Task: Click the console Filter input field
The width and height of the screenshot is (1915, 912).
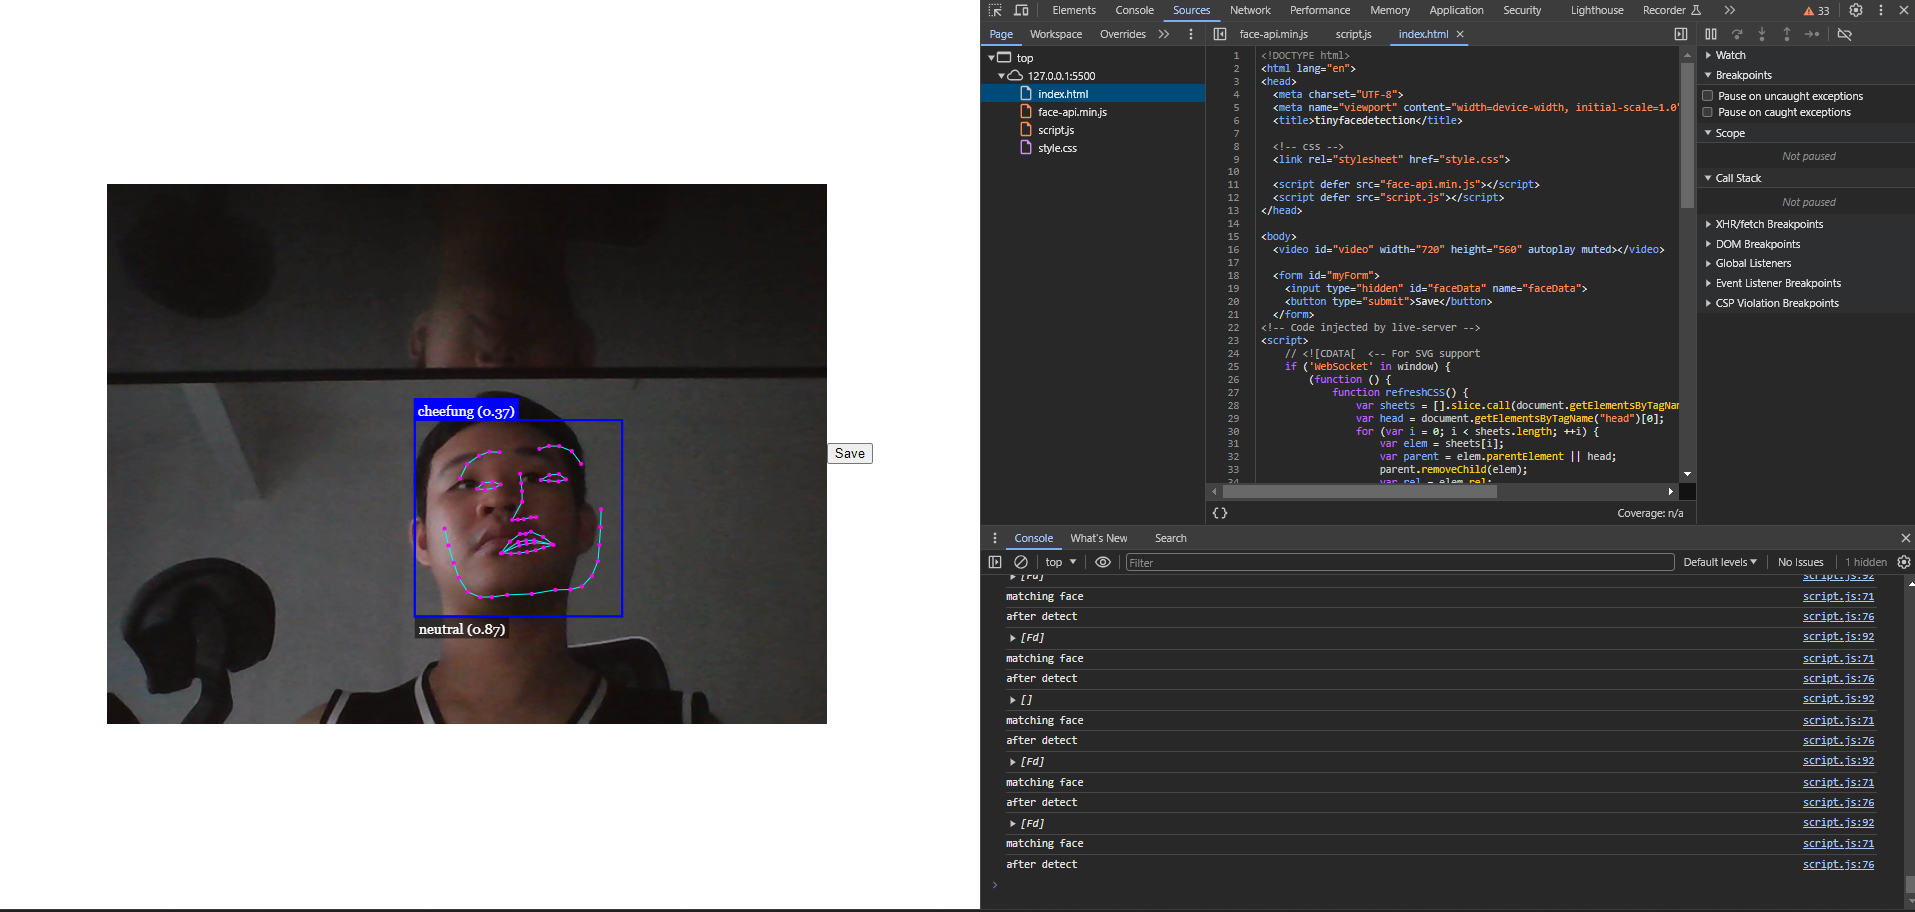Action: [1399, 562]
